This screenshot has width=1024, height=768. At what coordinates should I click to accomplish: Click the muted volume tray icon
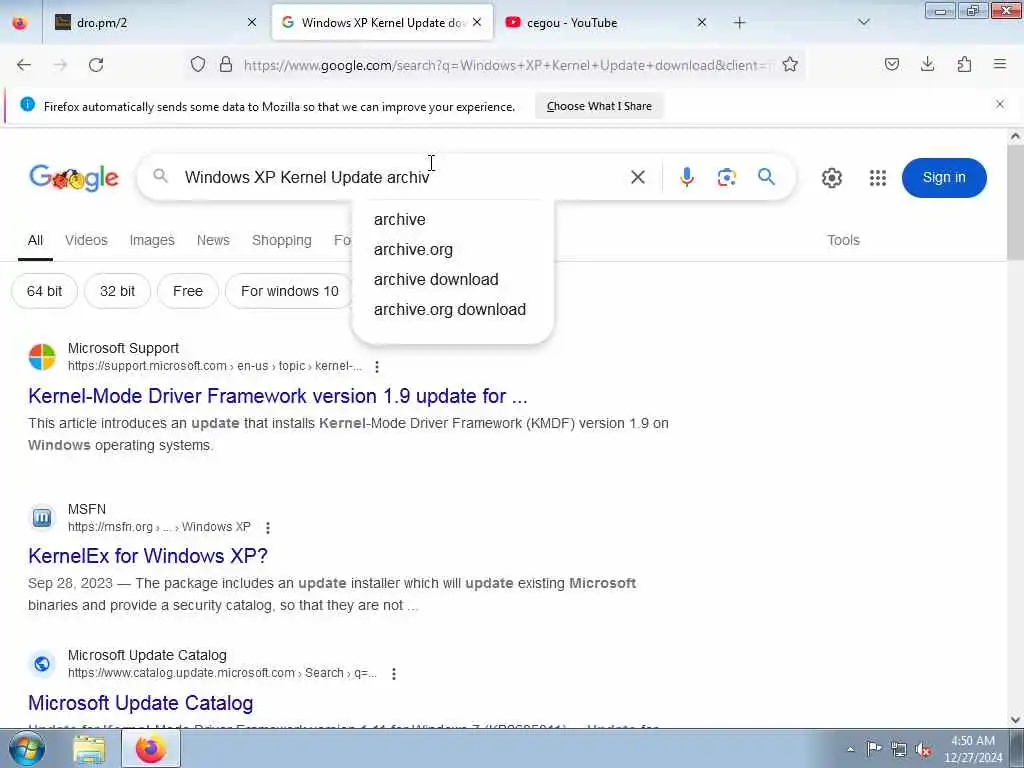coord(923,749)
